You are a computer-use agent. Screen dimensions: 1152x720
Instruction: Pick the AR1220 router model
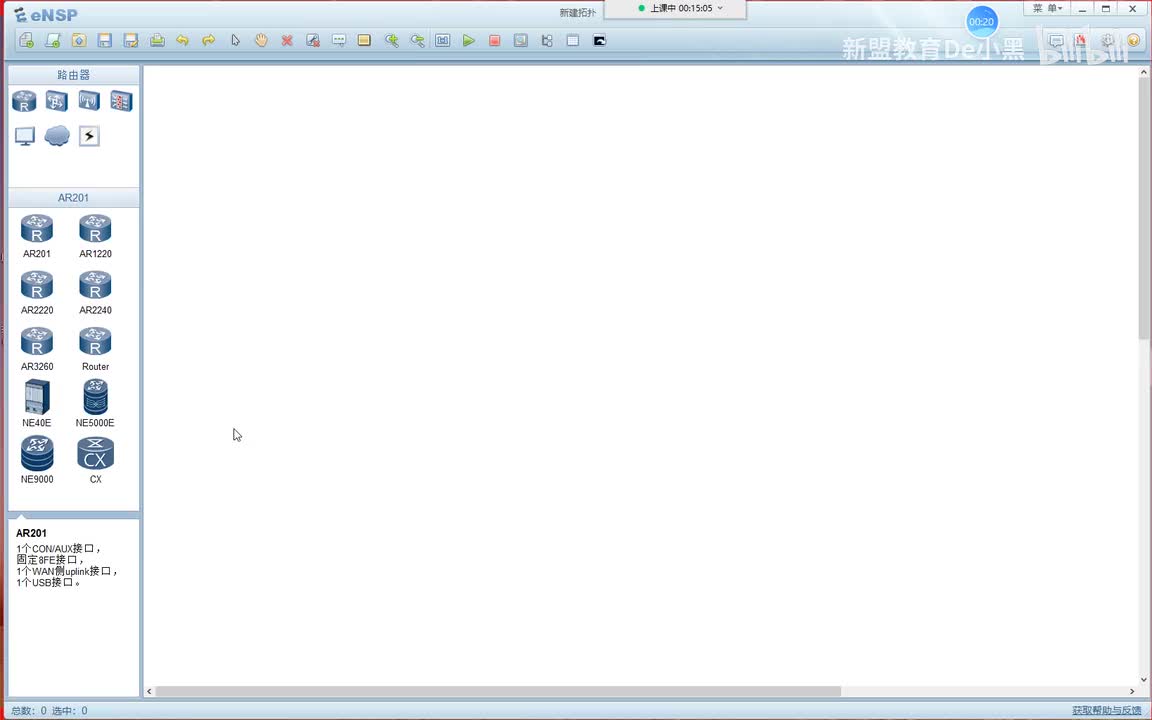pos(96,237)
